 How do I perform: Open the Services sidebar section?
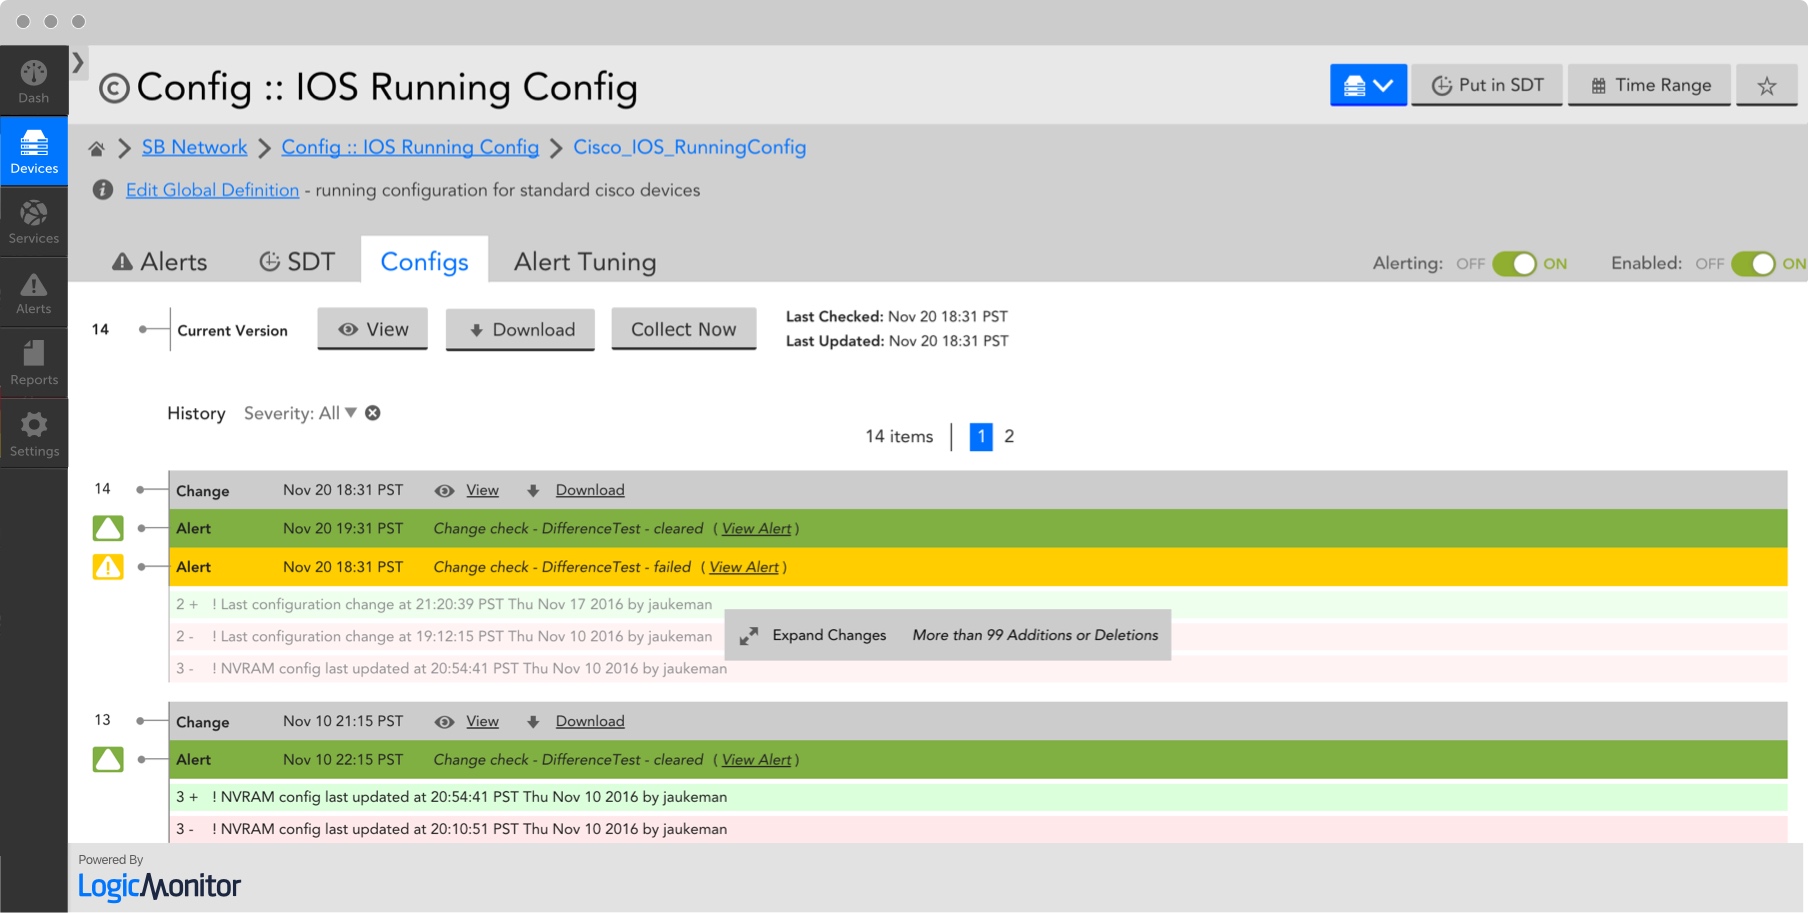point(34,221)
